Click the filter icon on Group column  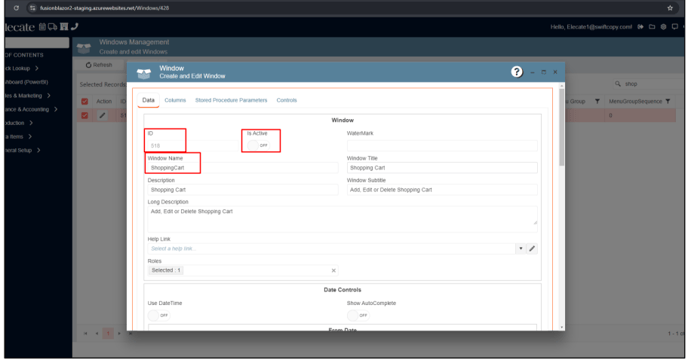coord(597,101)
